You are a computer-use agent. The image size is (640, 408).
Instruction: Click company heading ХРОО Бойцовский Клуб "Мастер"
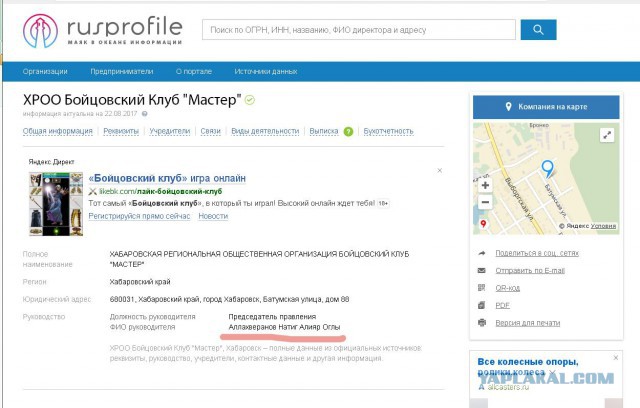(x=132, y=100)
